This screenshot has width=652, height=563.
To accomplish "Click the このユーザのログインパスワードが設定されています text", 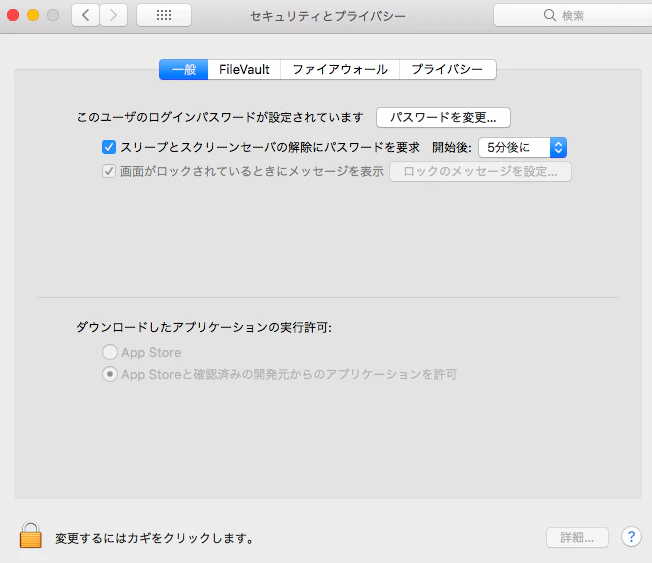I will point(220,117).
